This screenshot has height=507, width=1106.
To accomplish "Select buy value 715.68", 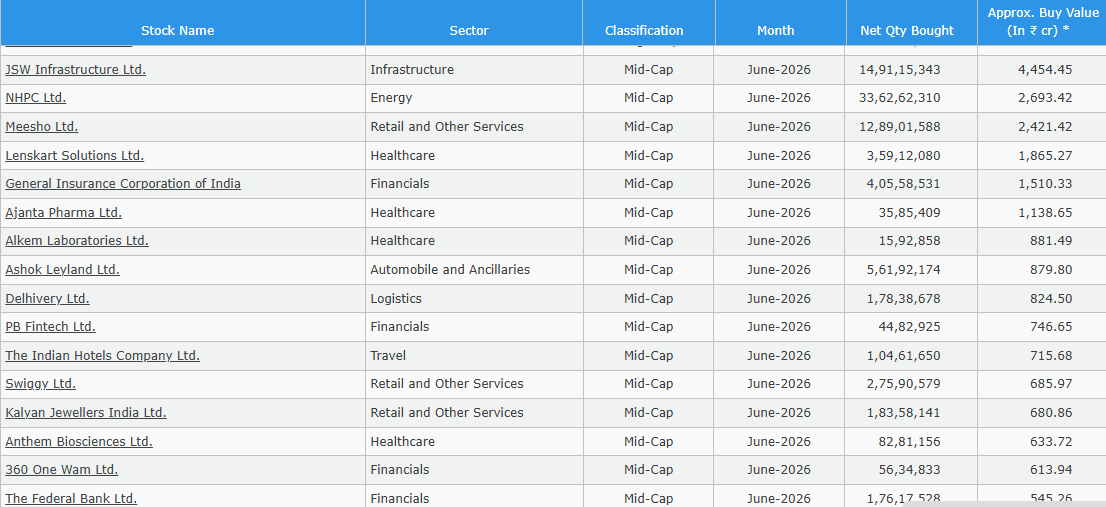I will [1051, 356].
